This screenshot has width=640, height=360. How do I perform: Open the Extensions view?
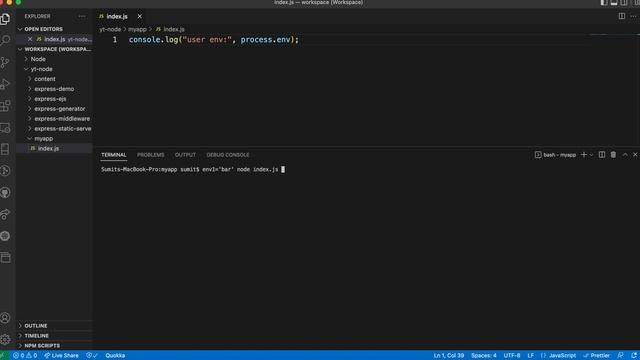click(5, 106)
